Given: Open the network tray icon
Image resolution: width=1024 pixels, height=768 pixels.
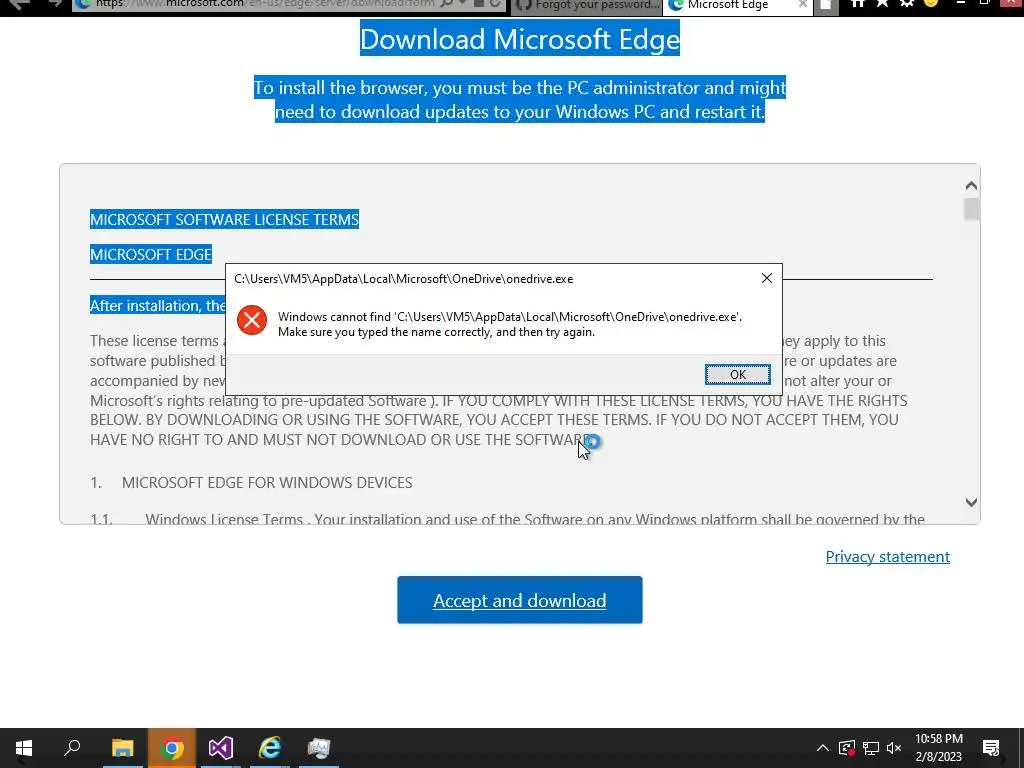Looking at the screenshot, I should click(x=871, y=748).
